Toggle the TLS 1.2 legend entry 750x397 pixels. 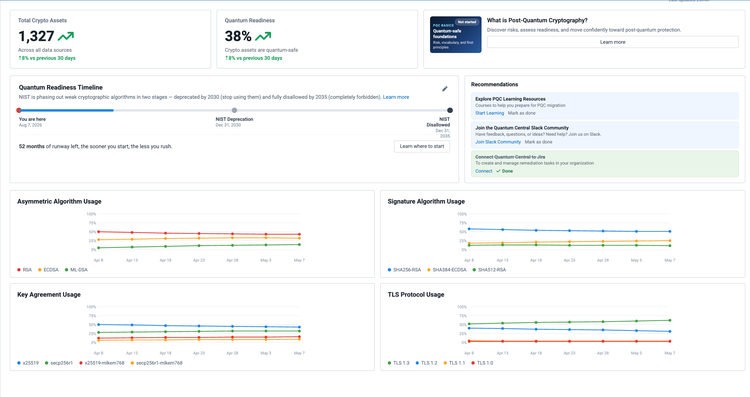[x=427, y=363]
